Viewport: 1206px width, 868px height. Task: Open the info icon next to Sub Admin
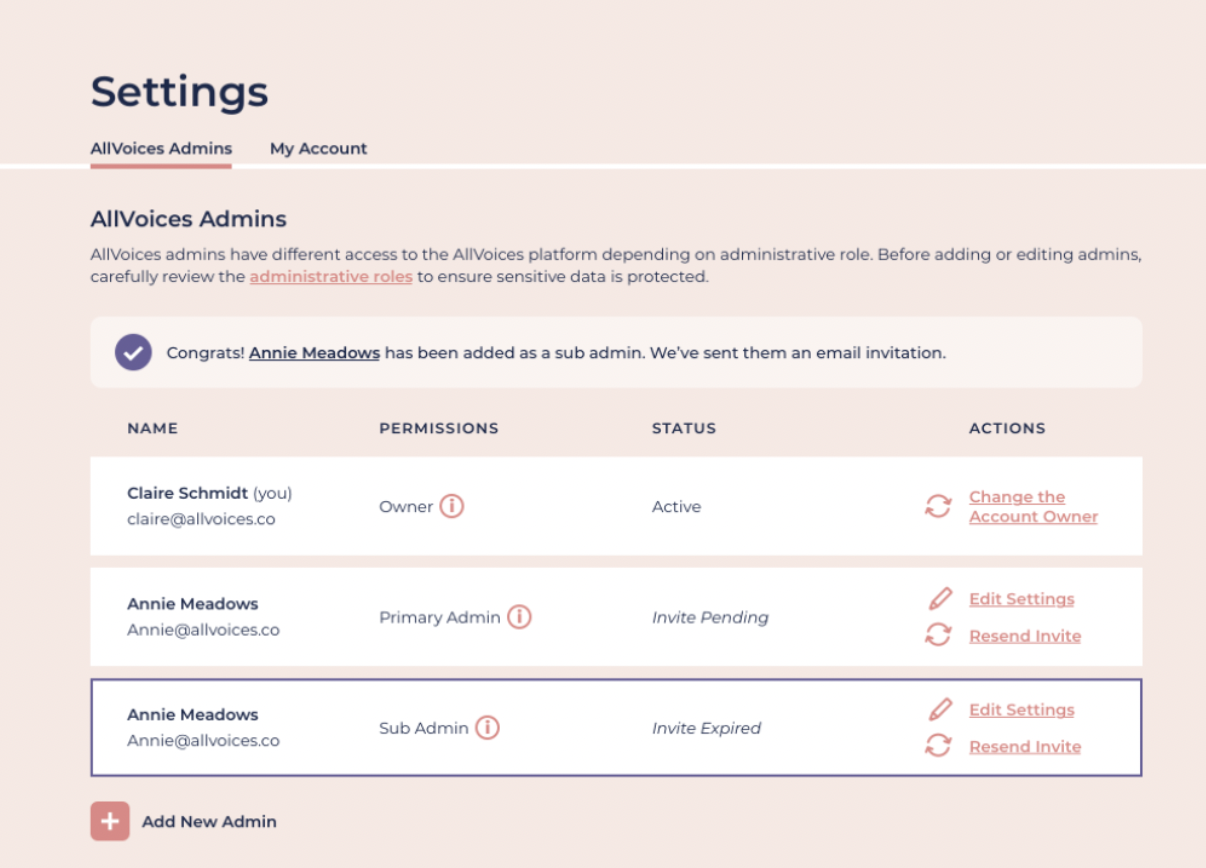tap(487, 728)
